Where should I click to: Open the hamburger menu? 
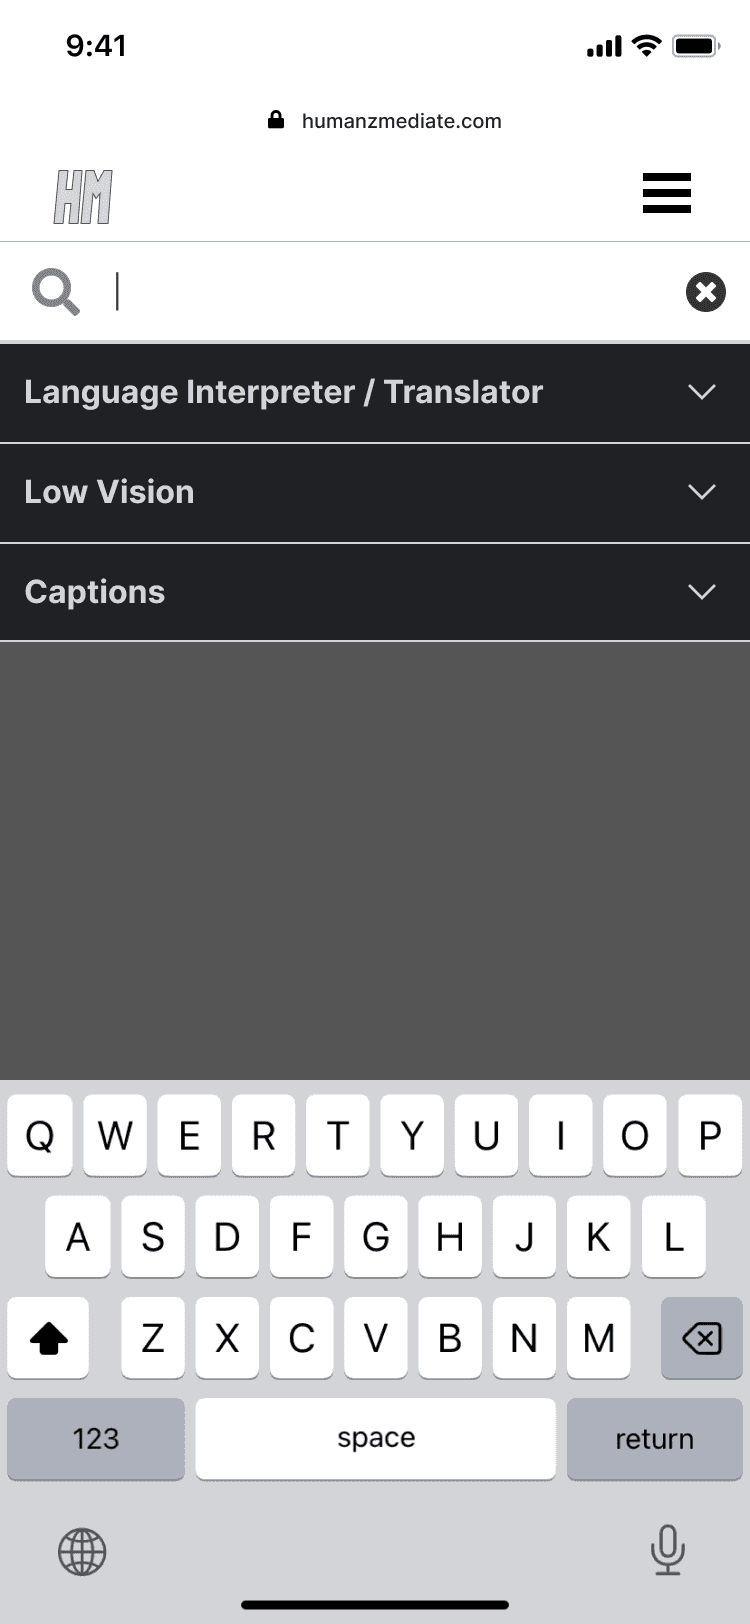pos(666,193)
